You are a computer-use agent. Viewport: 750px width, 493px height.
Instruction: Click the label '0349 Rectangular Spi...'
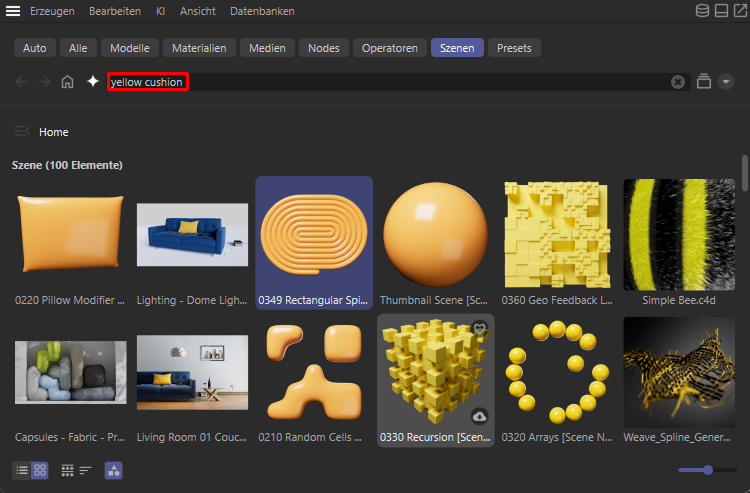(x=313, y=300)
